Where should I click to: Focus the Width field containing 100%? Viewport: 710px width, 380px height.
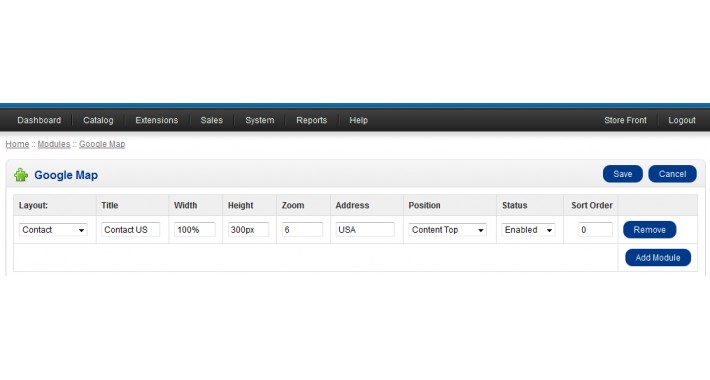tap(195, 230)
